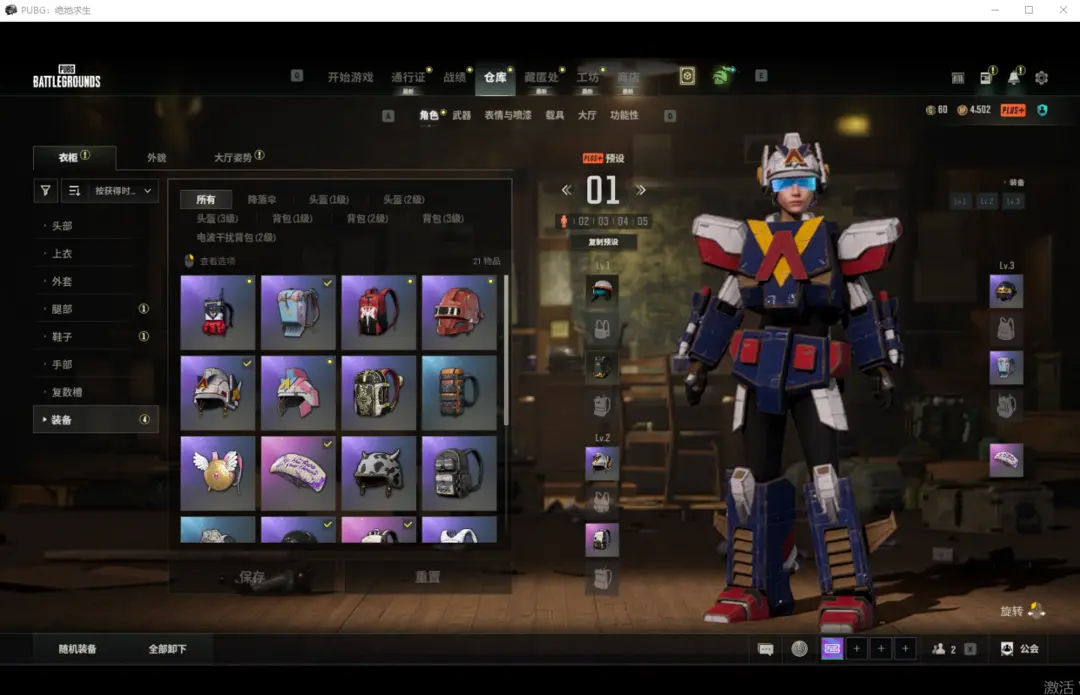The image size is (1080, 695).
Task: Expand the 复数槽 category
Action: coord(95,392)
